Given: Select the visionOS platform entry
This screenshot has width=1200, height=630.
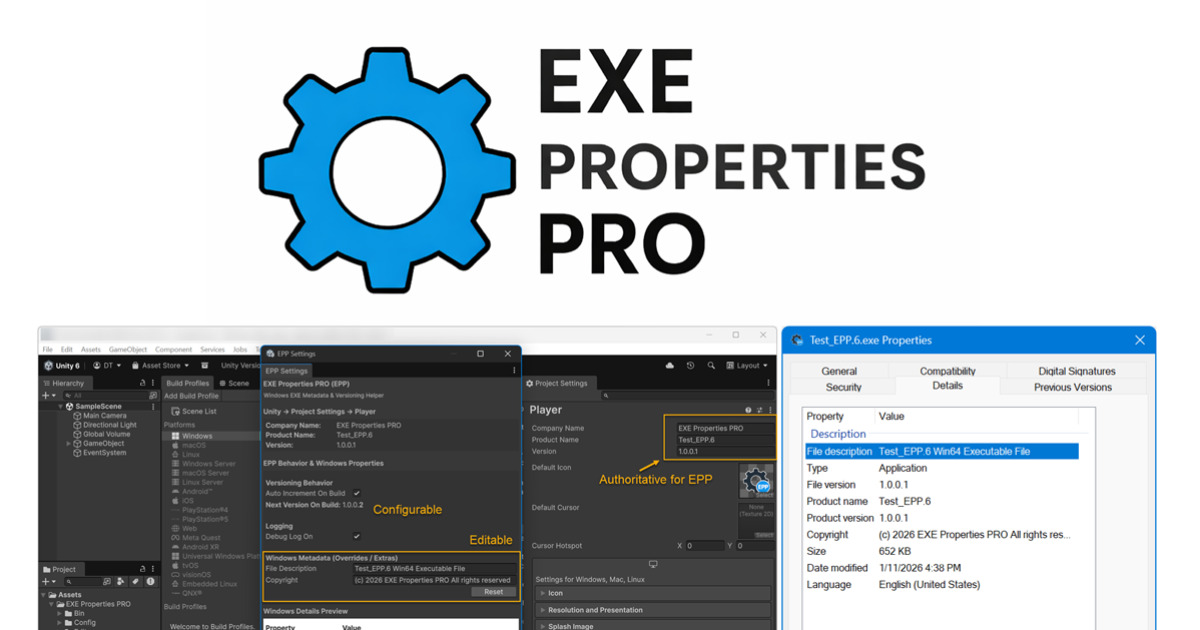Looking at the screenshot, I should point(190,575).
